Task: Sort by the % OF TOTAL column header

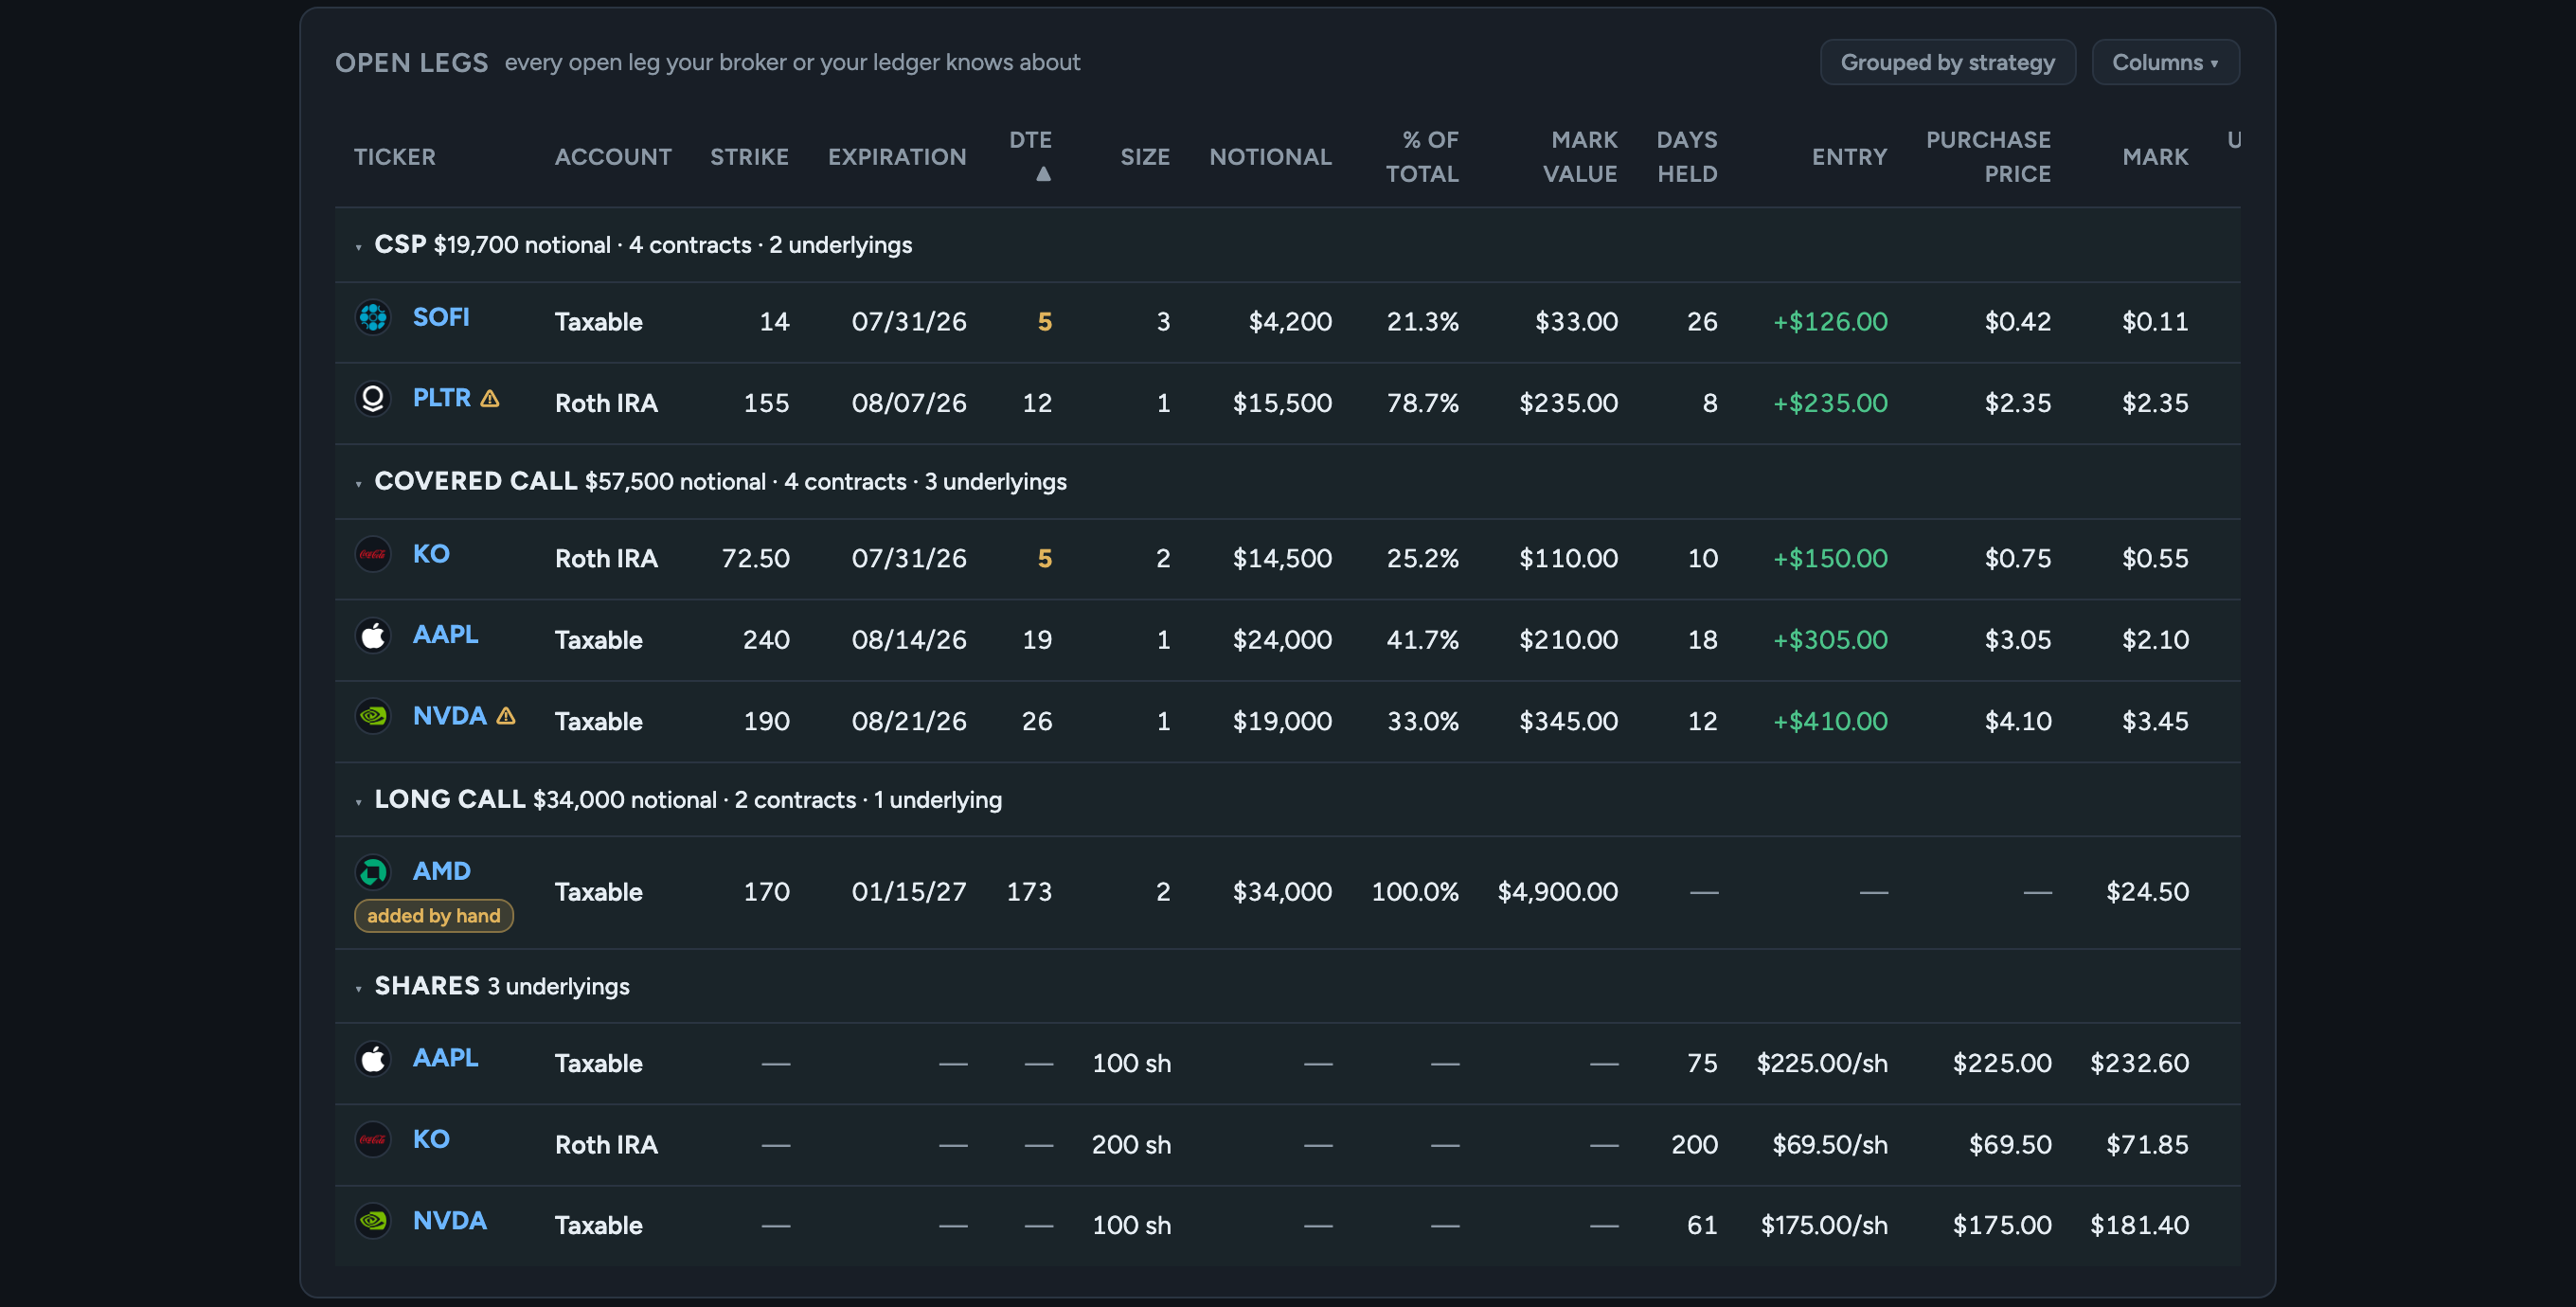Action: click(x=1422, y=157)
